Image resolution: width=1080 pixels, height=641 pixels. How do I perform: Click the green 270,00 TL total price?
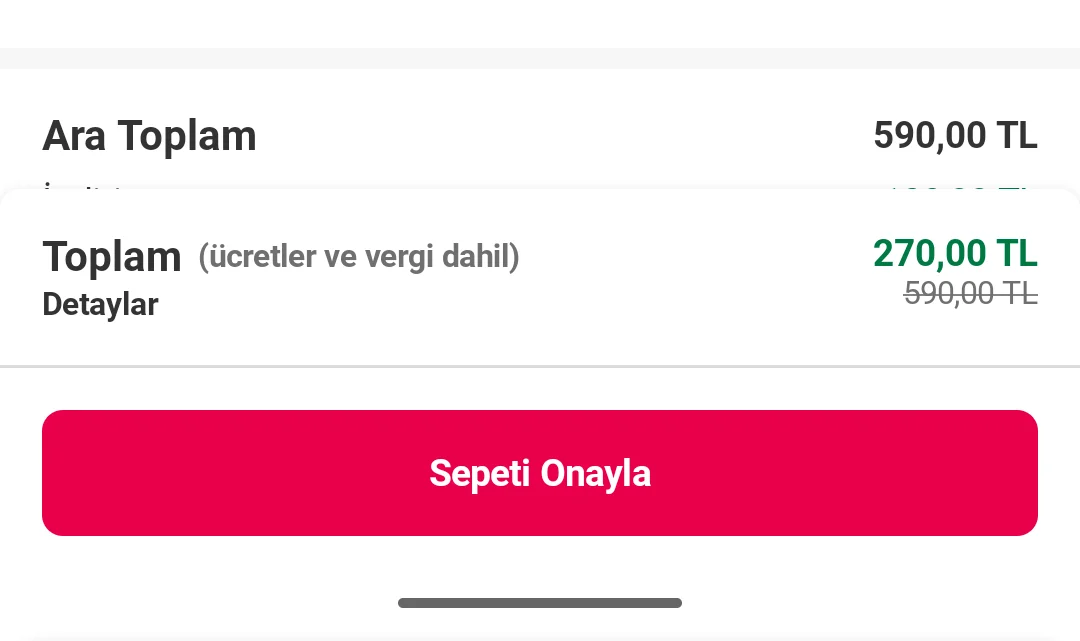(x=955, y=253)
